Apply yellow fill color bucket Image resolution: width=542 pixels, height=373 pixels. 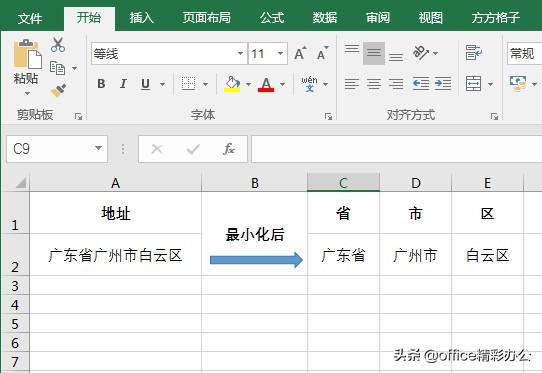232,84
